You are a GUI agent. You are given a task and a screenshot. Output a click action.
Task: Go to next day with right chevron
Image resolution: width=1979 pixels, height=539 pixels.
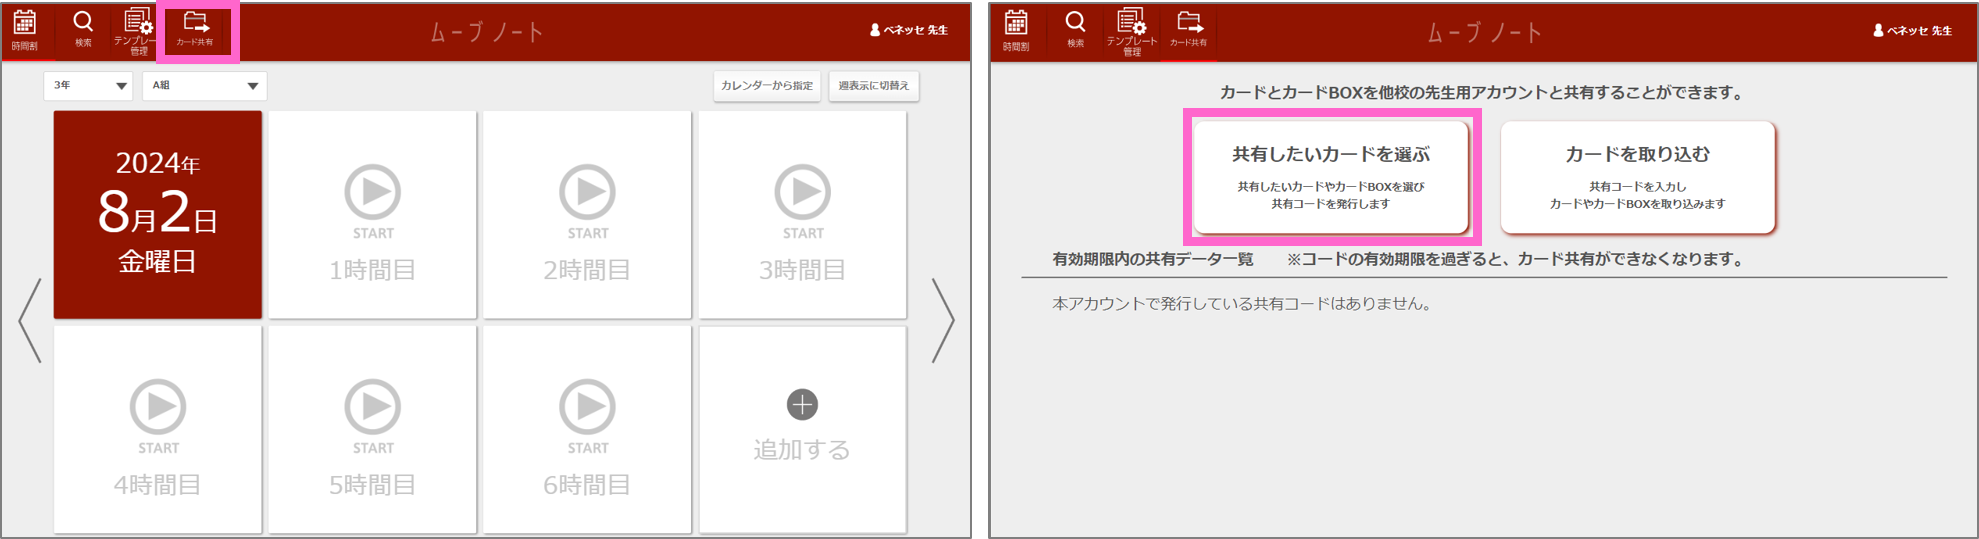tap(942, 320)
